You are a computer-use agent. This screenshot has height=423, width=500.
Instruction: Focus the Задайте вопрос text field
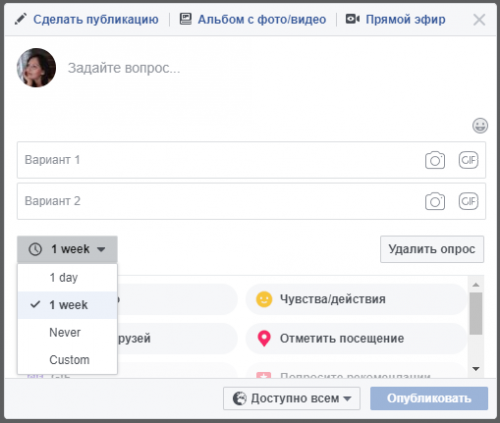click(x=124, y=68)
